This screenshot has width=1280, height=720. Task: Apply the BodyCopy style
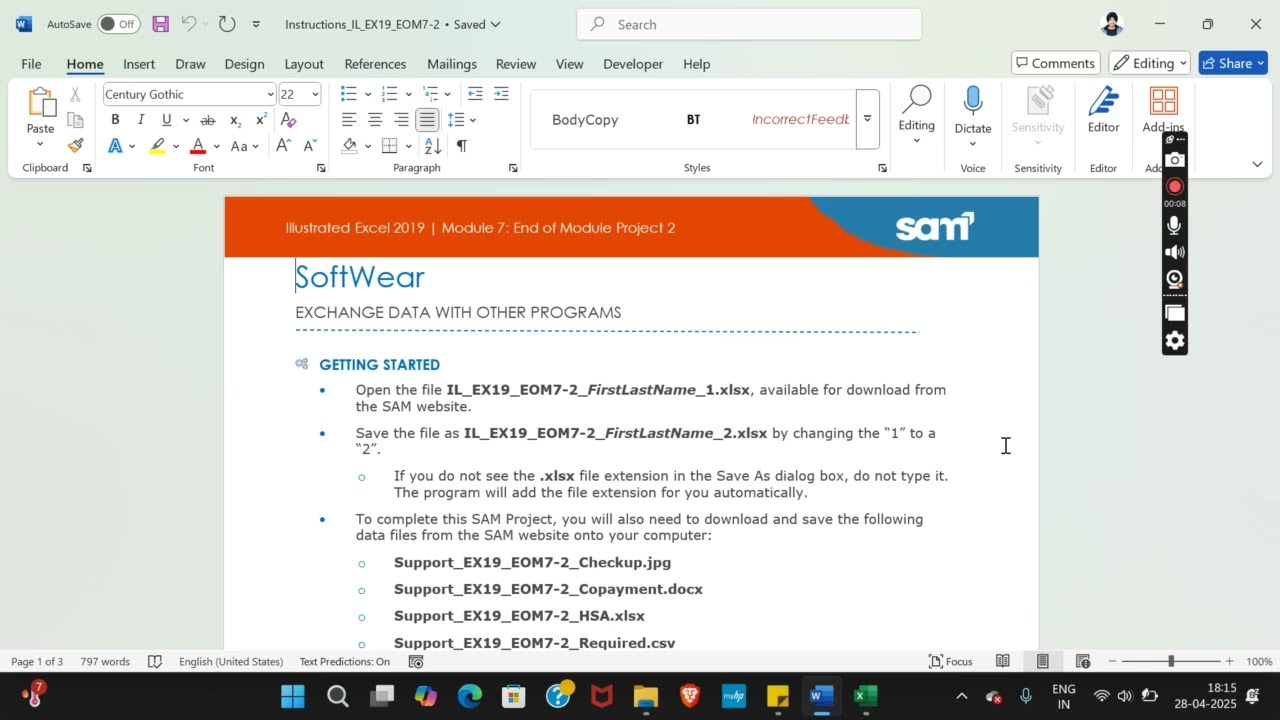(585, 119)
